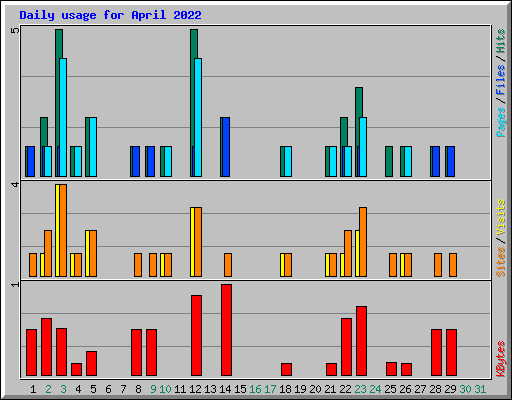The image size is (512, 400).
Task: Click the cyan Pages bar for day 12
Action: [198, 117]
